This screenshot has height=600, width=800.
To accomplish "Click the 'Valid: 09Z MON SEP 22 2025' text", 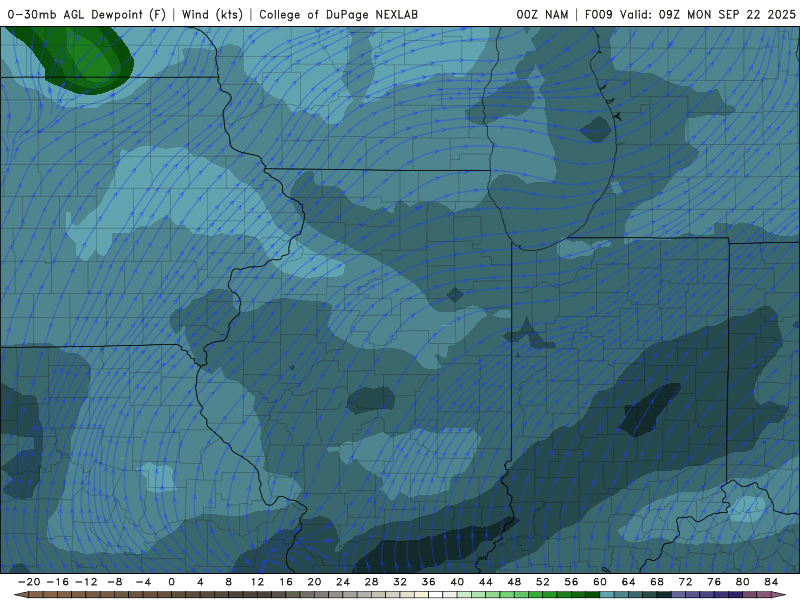I will point(708,14).
